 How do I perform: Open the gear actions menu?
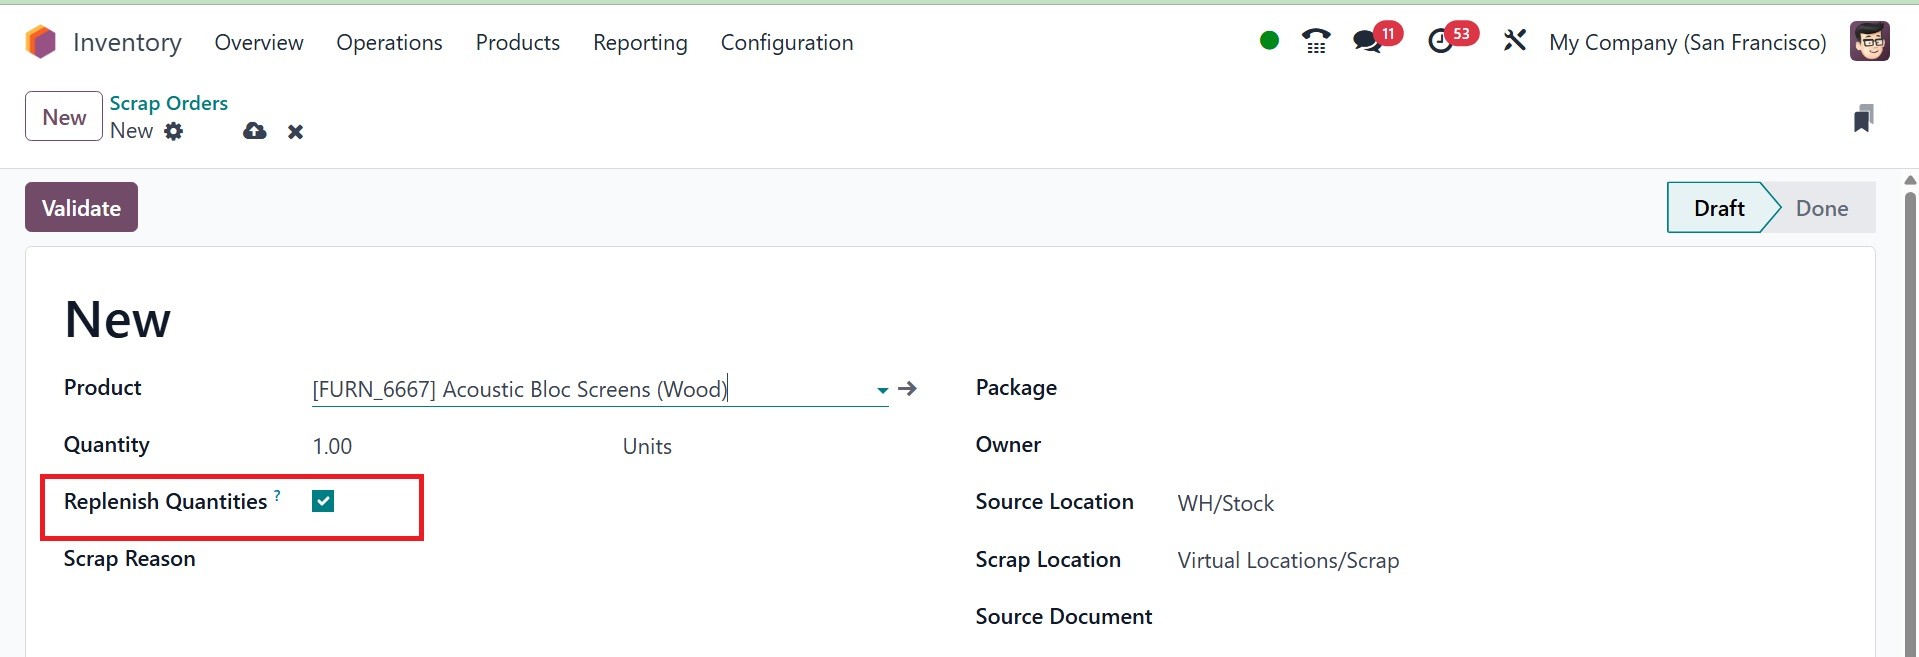(174, 131)
